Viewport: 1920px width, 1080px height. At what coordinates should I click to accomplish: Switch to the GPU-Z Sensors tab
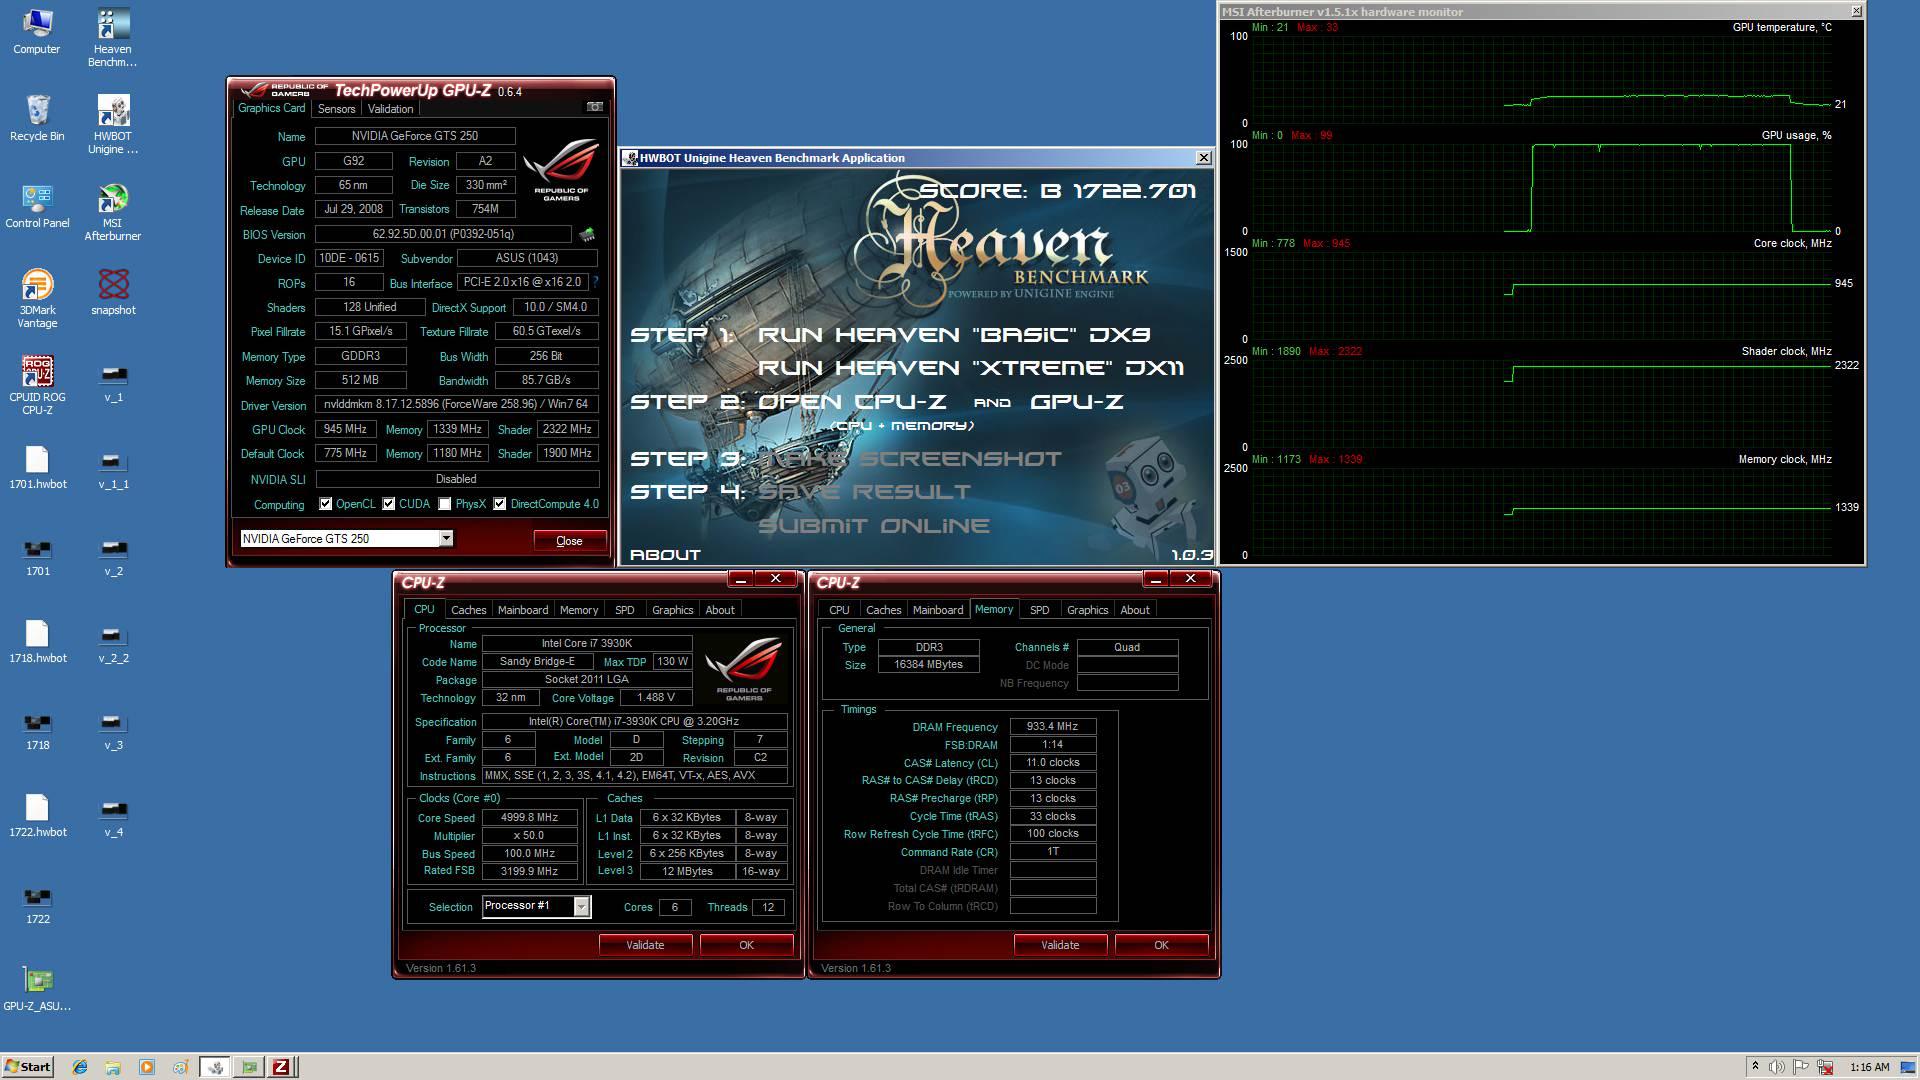click(336, 109)
